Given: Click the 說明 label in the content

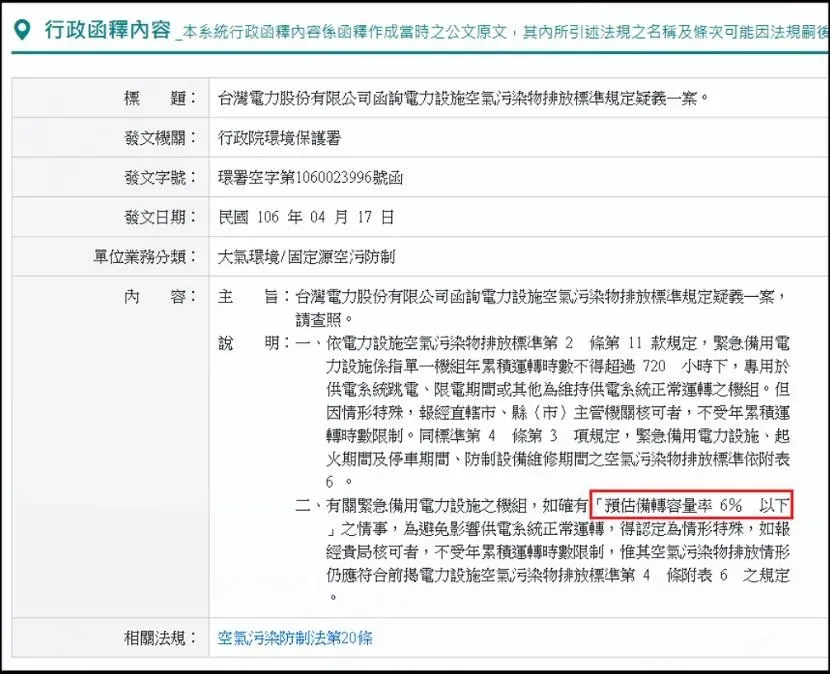Looking at the screenshot, I should pyautogui.click(x=255, y=343).
